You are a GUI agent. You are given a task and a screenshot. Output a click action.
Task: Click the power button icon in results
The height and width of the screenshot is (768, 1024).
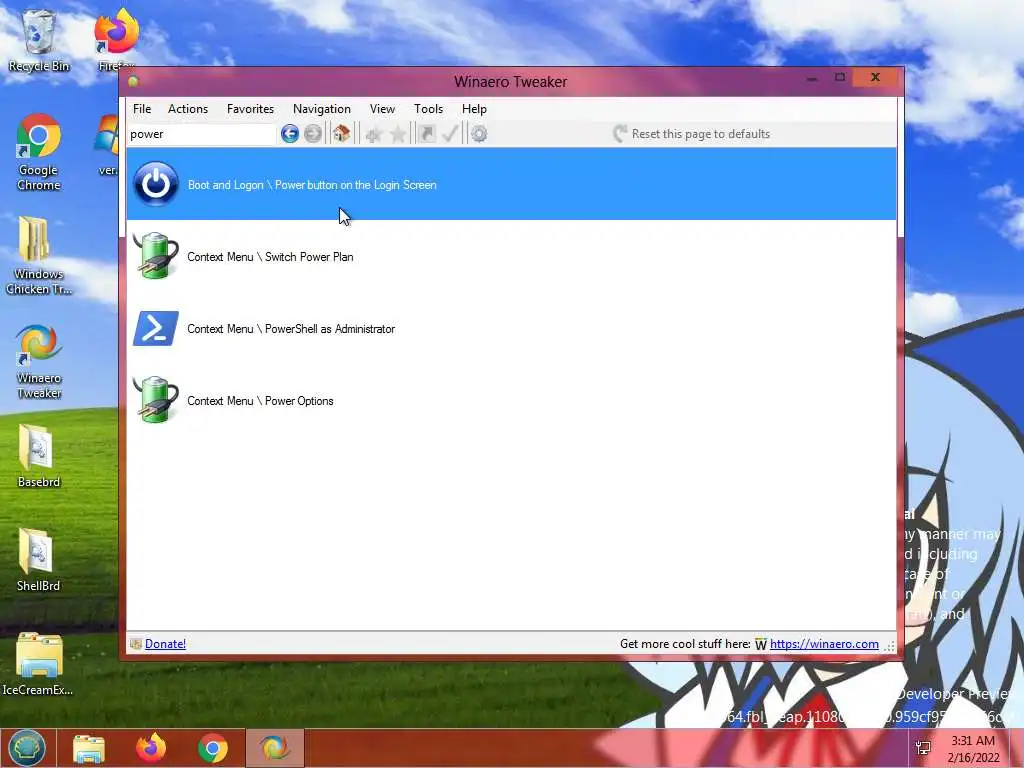pyautogui.click(x=155, y=184)
